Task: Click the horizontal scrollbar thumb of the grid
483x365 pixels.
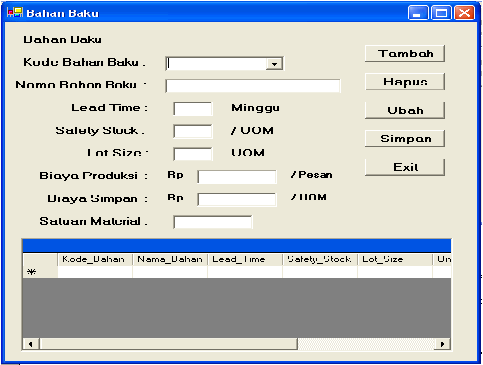Action: (x=168, y=344)
